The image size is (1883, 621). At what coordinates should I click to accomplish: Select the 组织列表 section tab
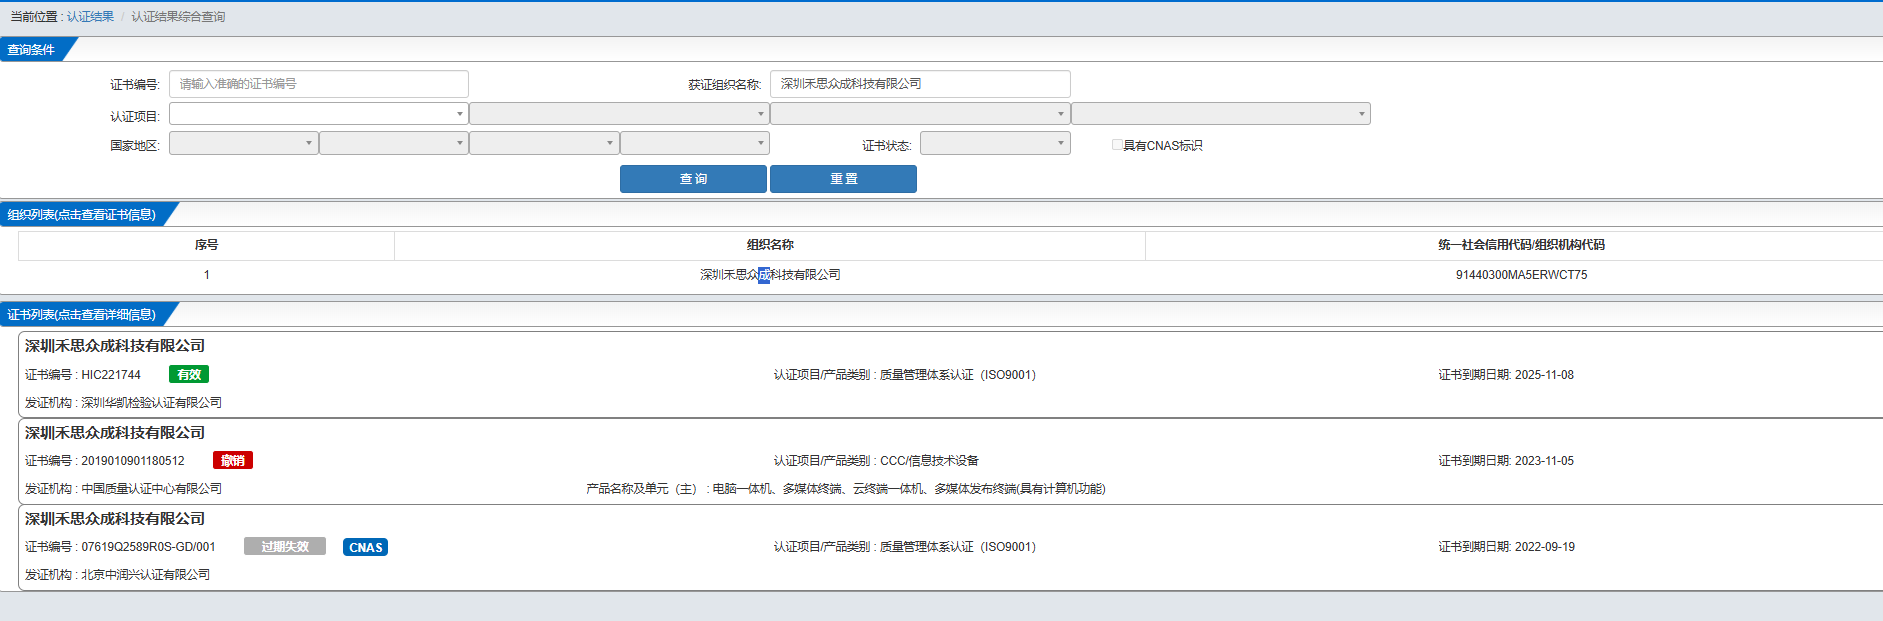pos(82,215)
